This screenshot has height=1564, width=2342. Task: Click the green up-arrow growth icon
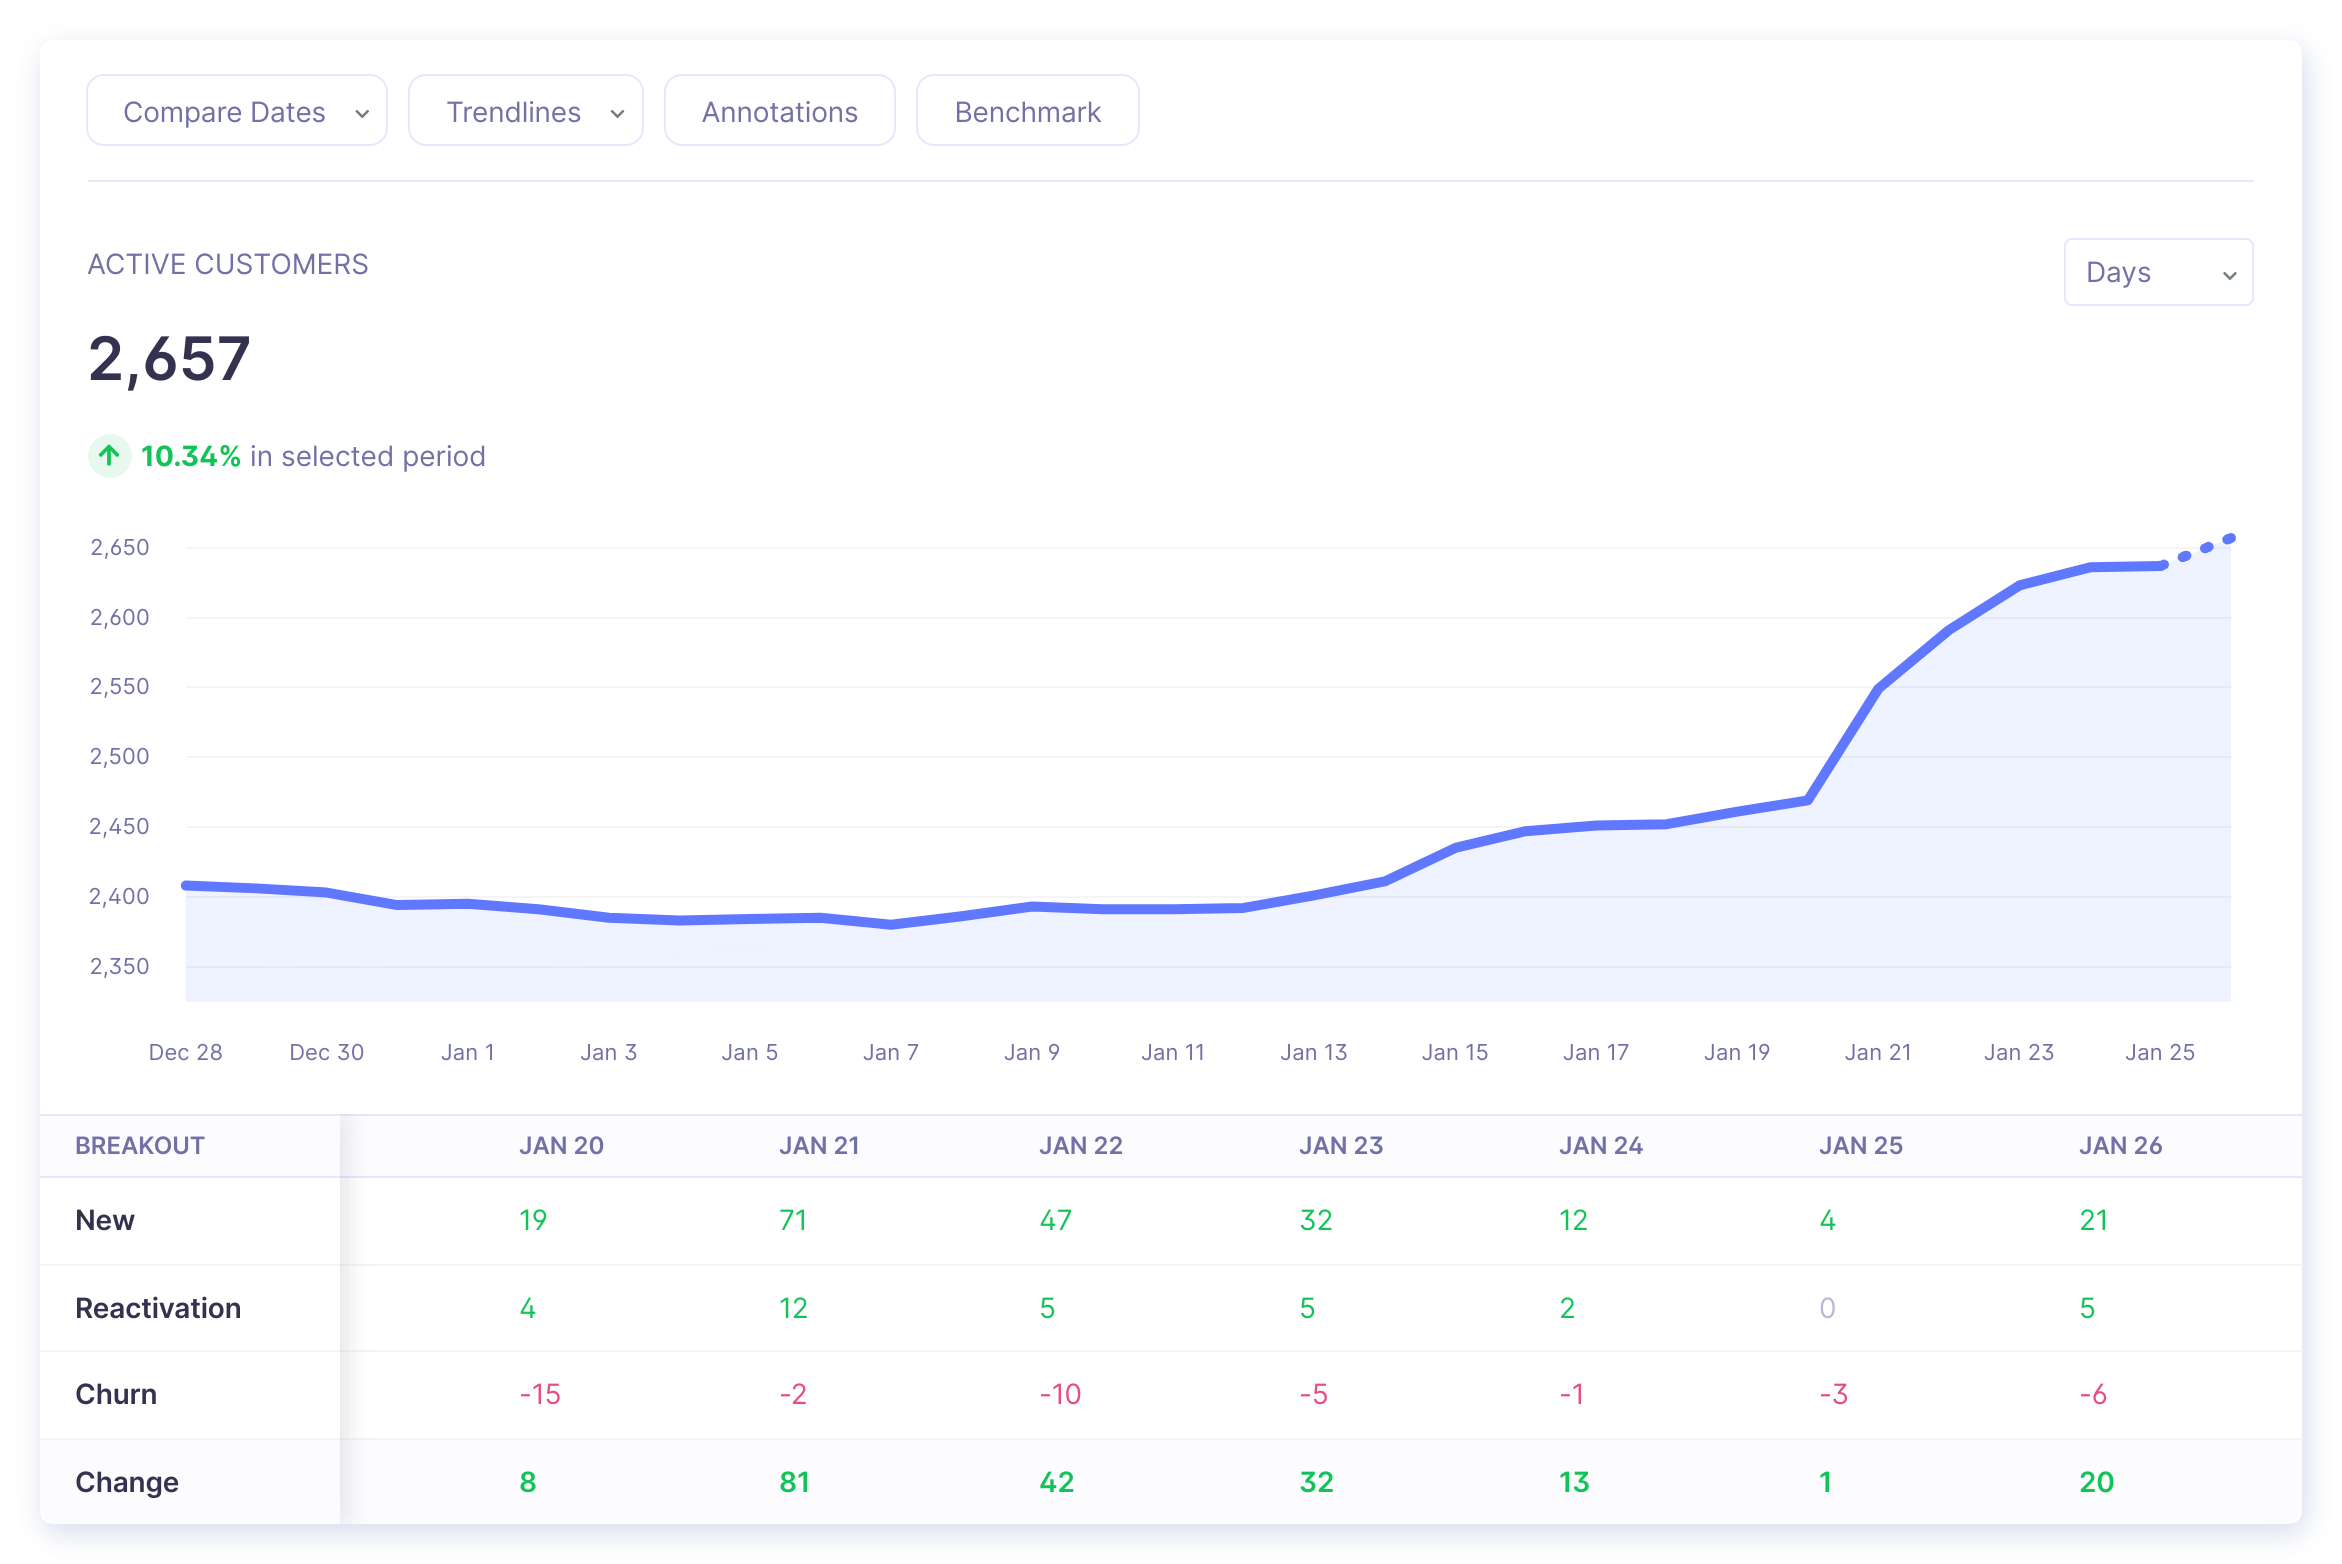109,456
